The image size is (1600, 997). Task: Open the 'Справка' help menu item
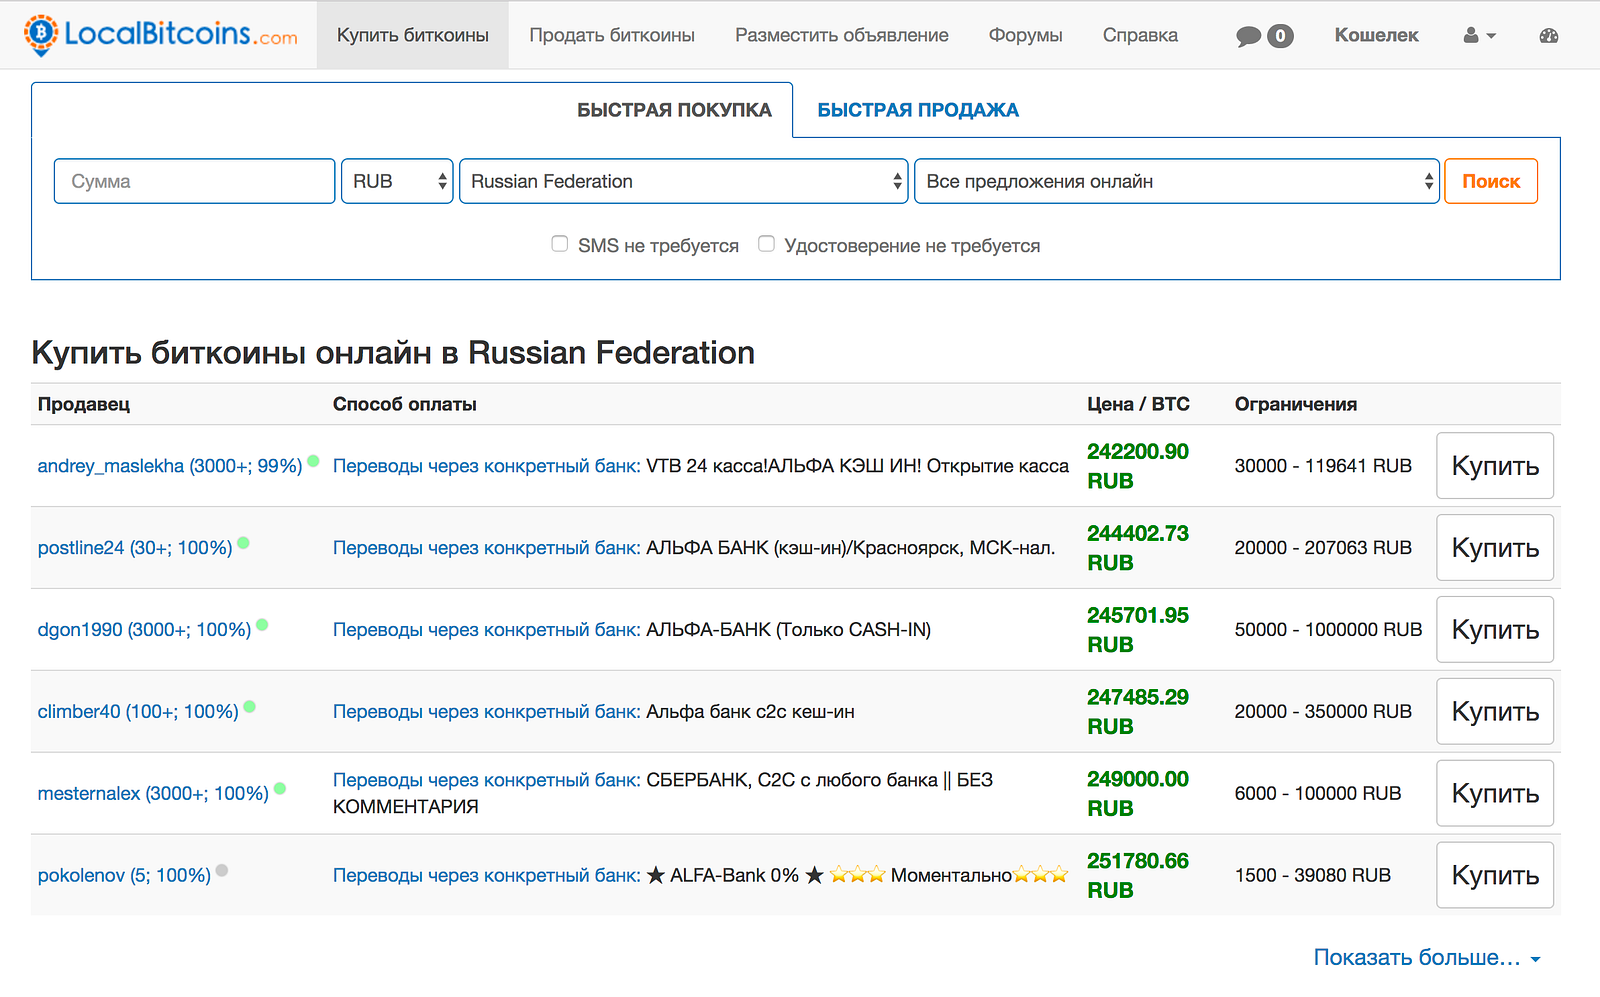pyautogui.click(x=1140, y=35)
